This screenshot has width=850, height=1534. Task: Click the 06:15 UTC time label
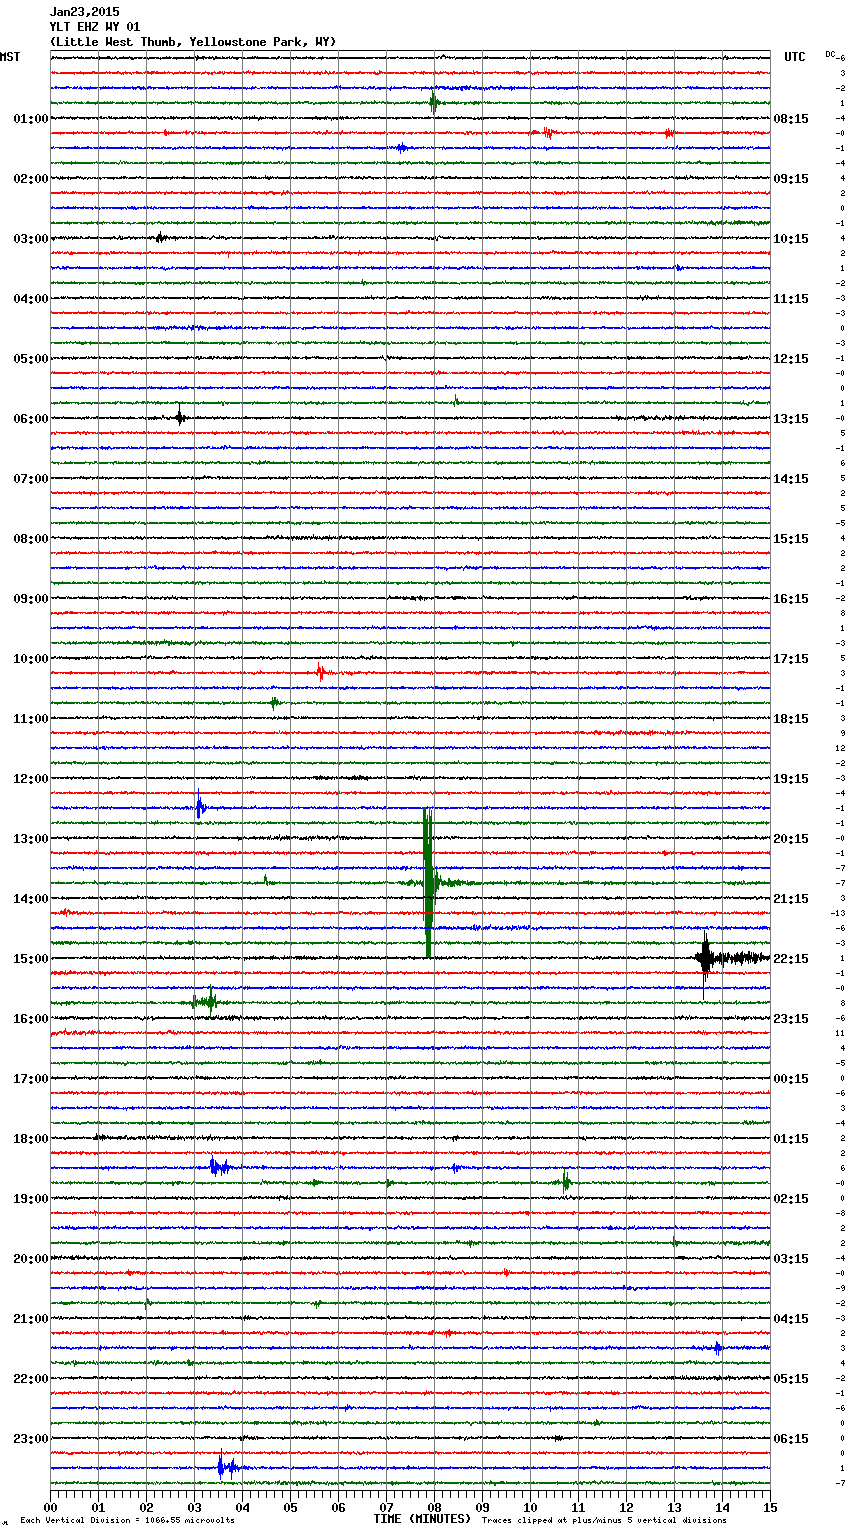(791, 1439)
